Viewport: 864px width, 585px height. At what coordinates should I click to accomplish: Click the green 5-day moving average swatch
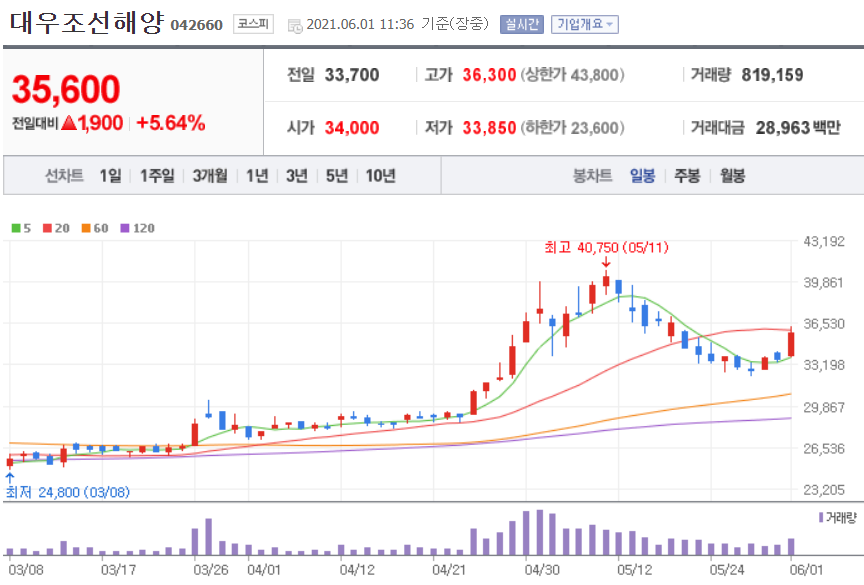pos(16,228)
